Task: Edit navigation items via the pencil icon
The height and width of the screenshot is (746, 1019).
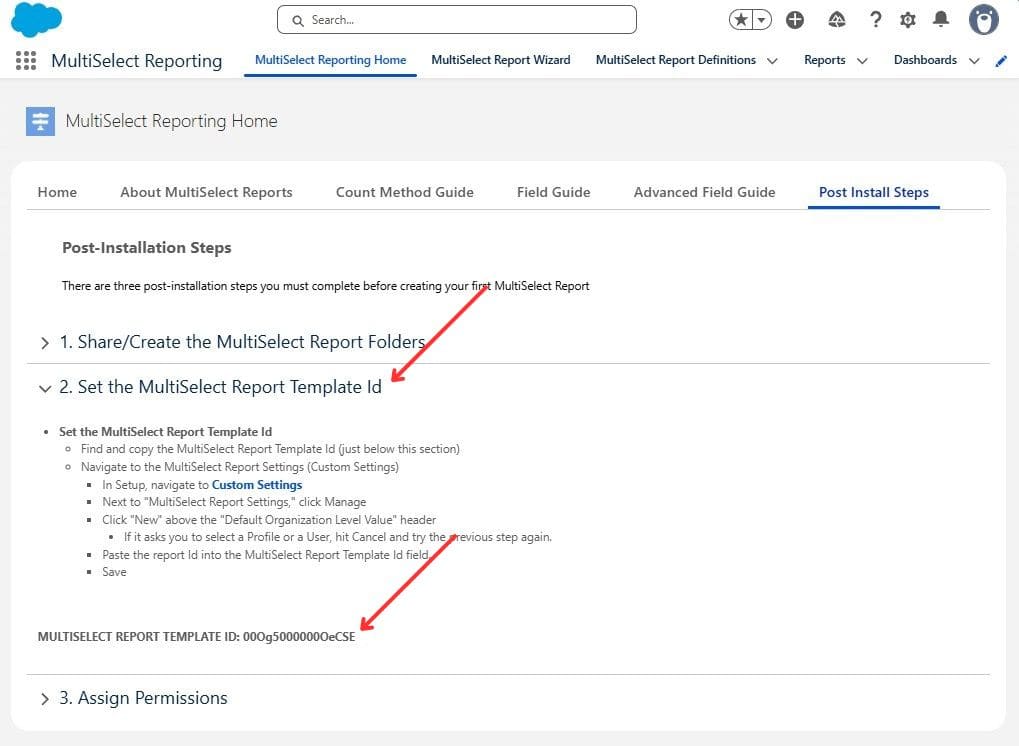Action: [1002, 60]
